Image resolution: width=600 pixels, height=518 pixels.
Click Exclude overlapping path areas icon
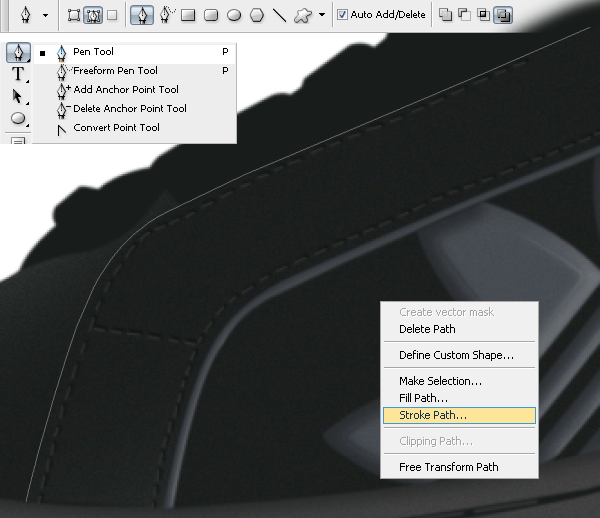coord(503,15)
